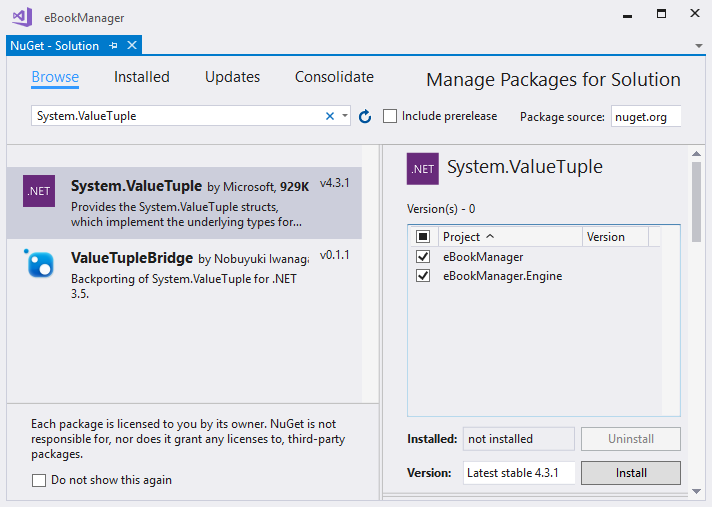Select the System.ValueTuple package result
712x507 pixels.
(x=184, y=203)
